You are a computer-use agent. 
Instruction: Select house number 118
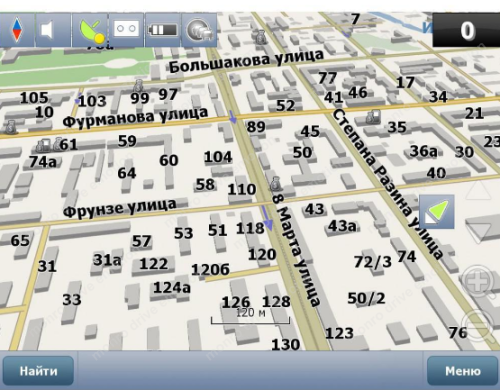(250, 228)
